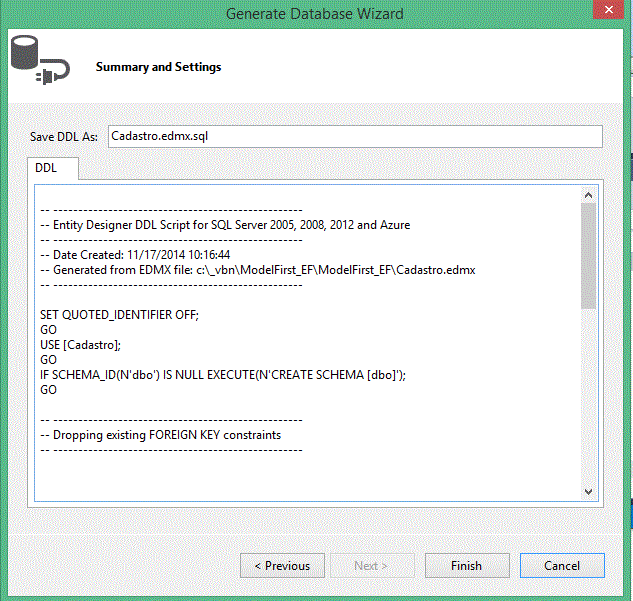Click the Save DDL As filename field
The height and width of the screenshot is (601, 633).
pos(355,136)
